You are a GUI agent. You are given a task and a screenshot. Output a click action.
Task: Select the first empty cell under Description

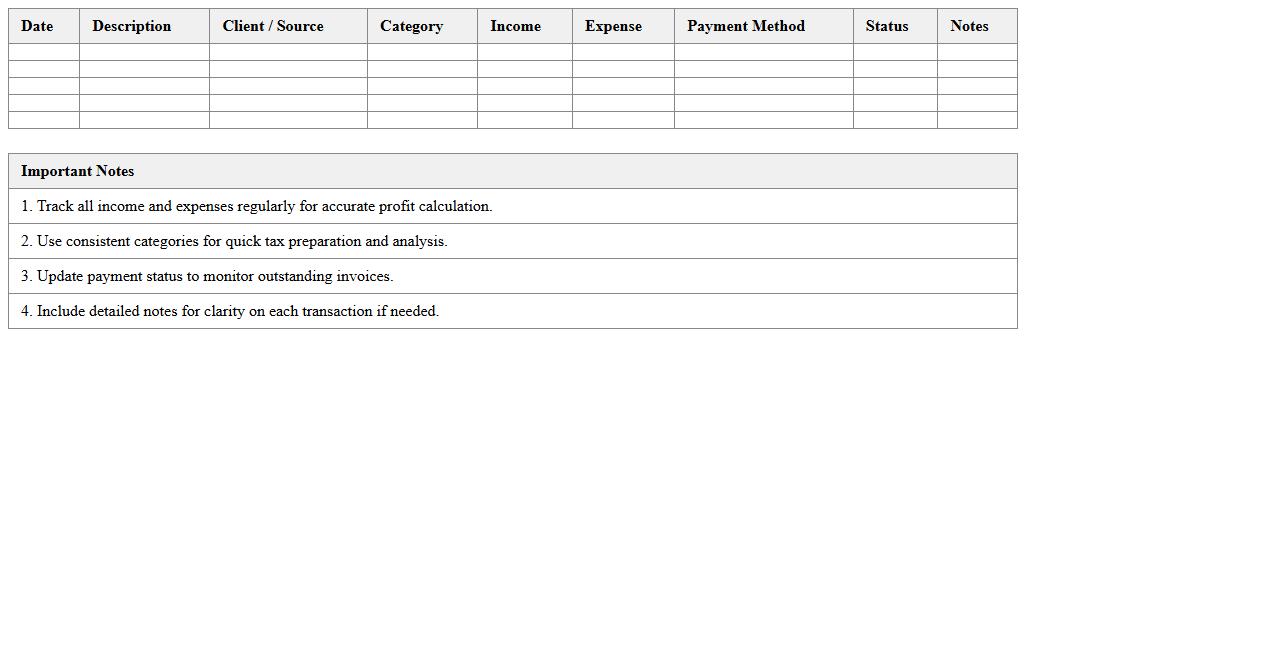144,52
